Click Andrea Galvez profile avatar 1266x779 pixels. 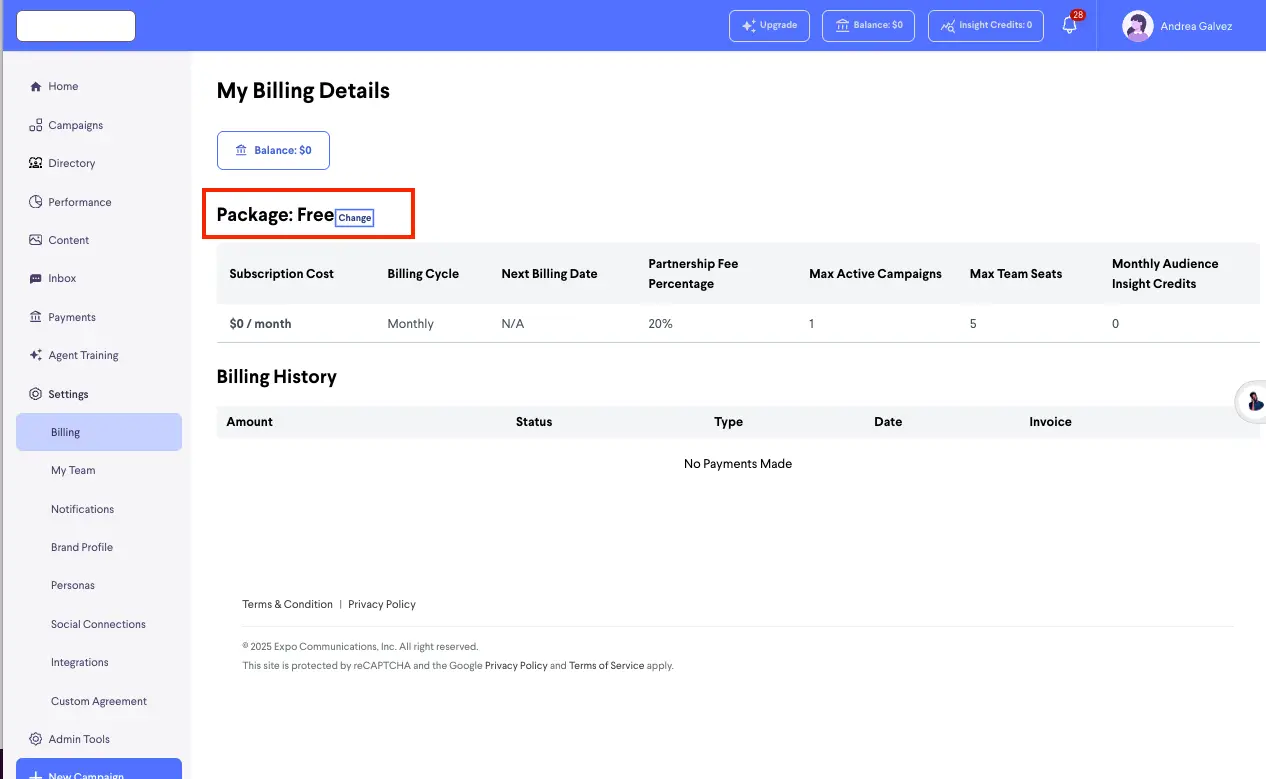click(x=1138, y=26)
